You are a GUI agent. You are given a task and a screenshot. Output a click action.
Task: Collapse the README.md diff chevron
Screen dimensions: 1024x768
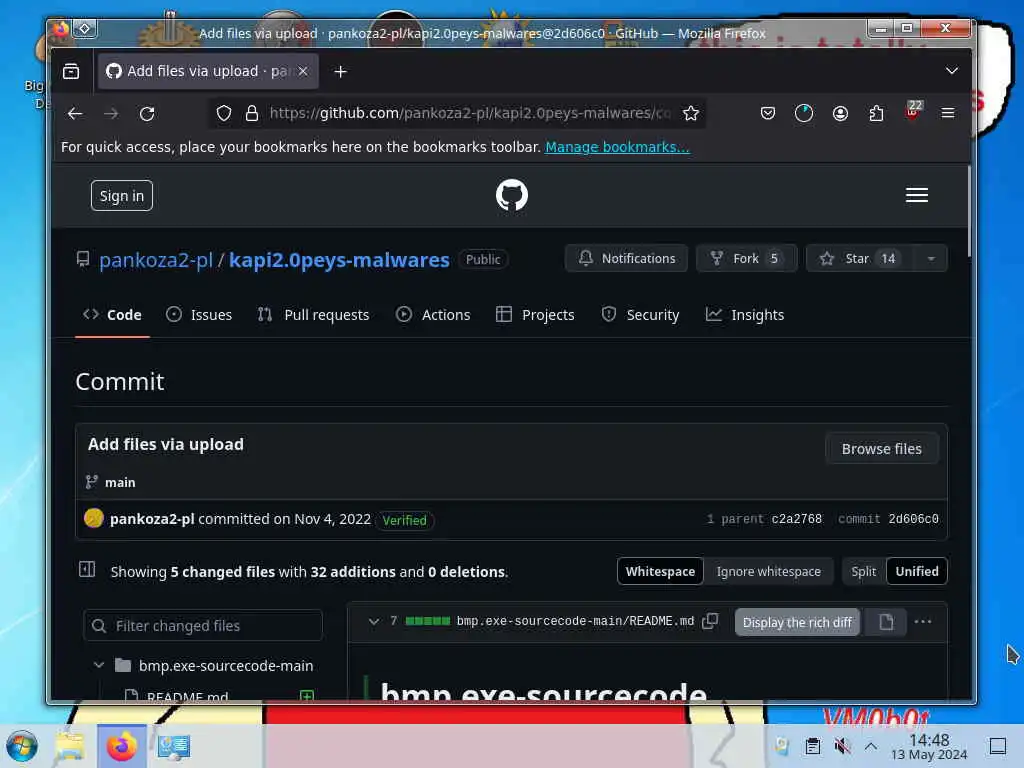[374, 621]
